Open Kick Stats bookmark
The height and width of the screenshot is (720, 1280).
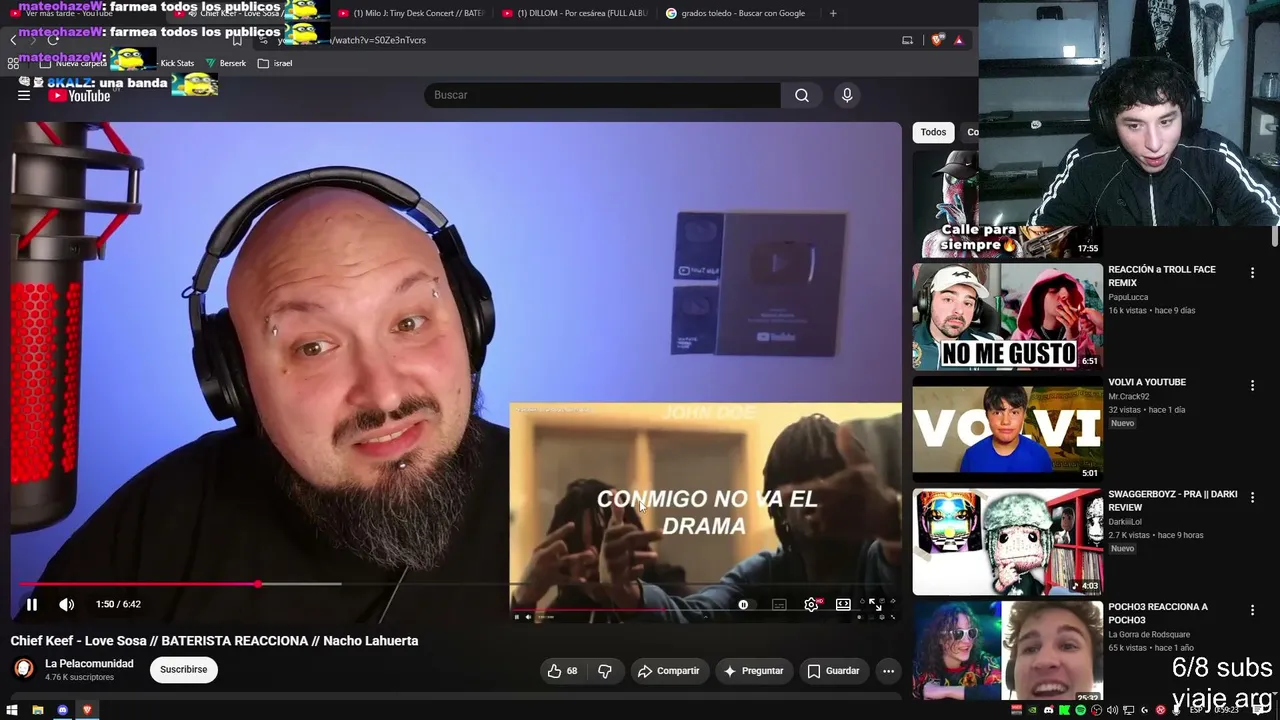[x=177, y=63]
